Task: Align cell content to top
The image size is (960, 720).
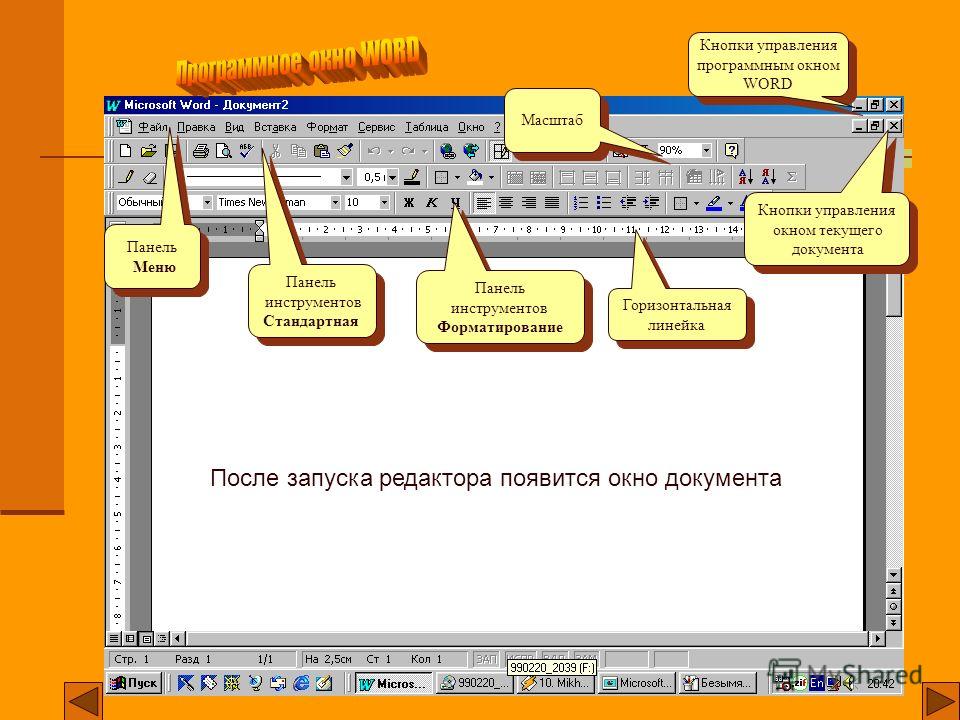Action: pyautogui.click(x=568, y=177)
